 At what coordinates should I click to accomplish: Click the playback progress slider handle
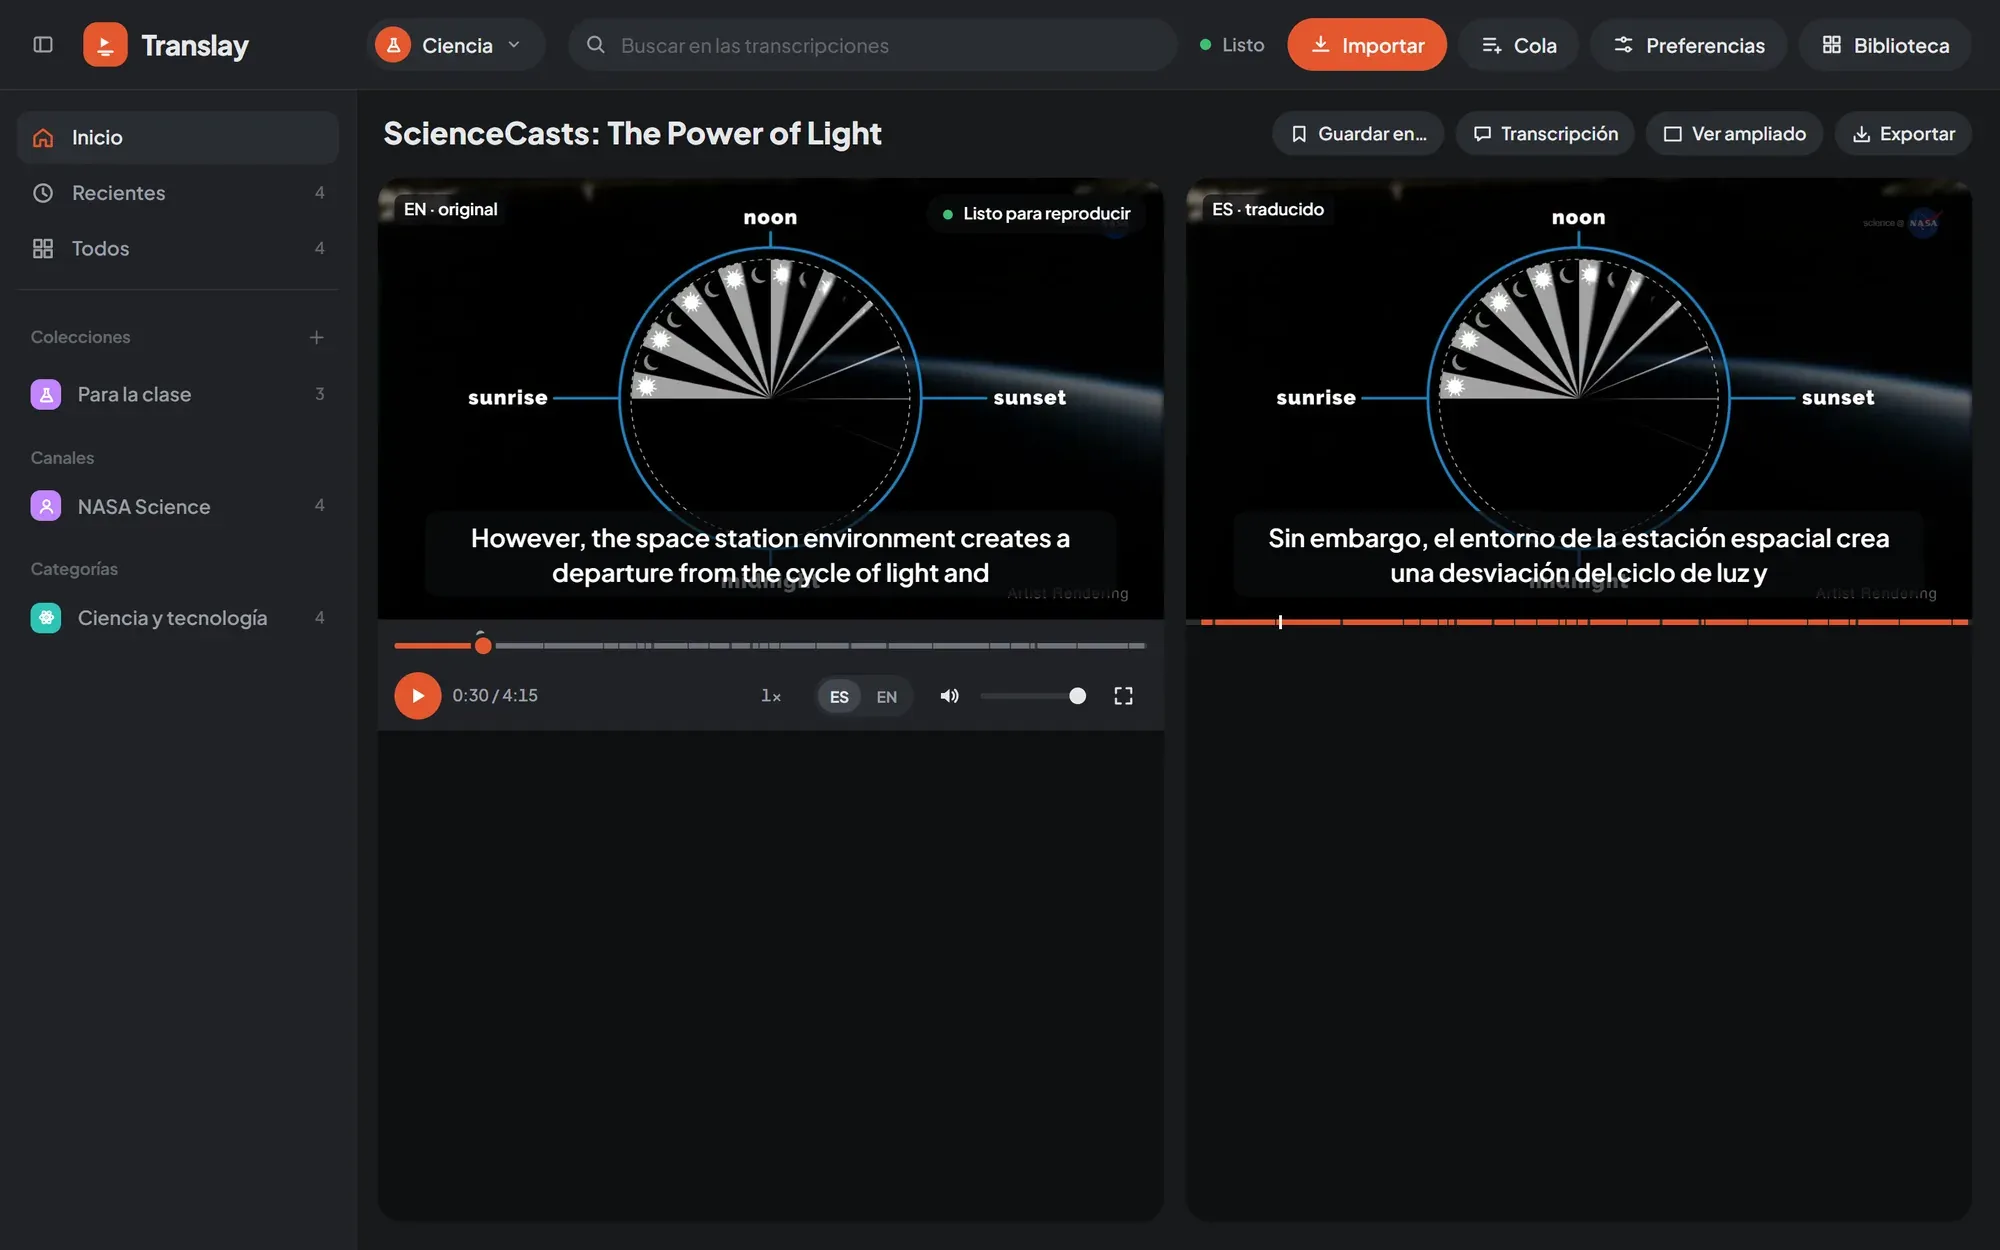[483, 646]
